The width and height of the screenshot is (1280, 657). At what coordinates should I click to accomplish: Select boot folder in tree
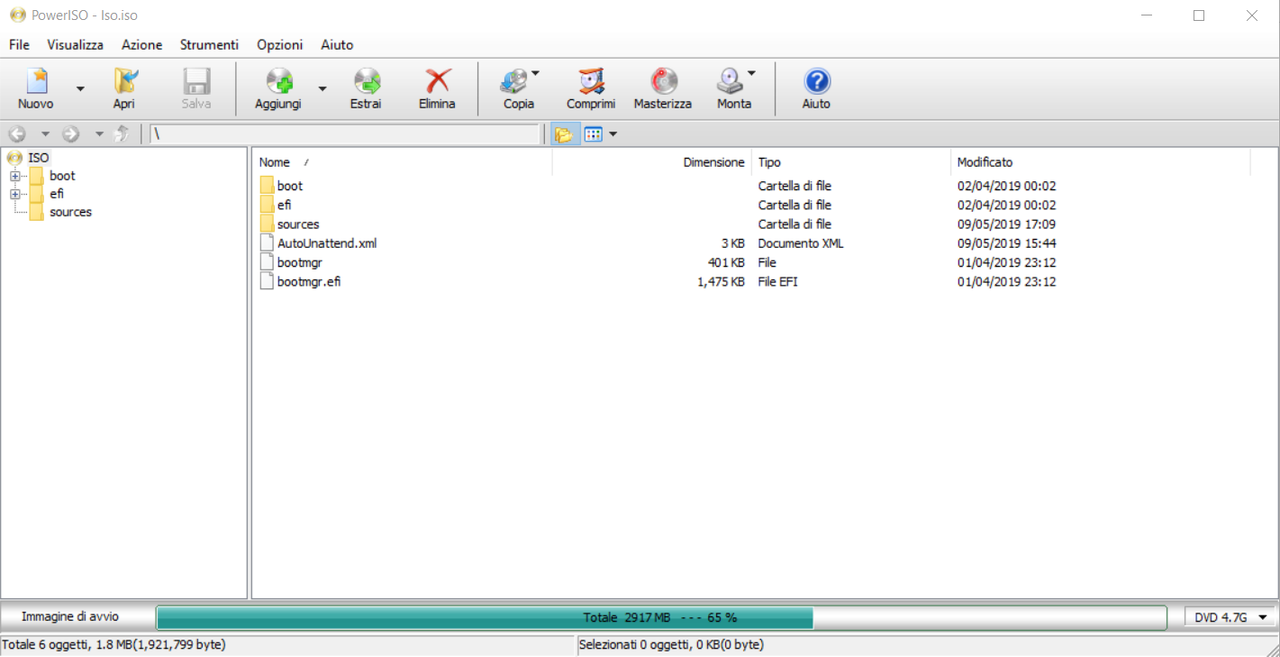(62, 176)
